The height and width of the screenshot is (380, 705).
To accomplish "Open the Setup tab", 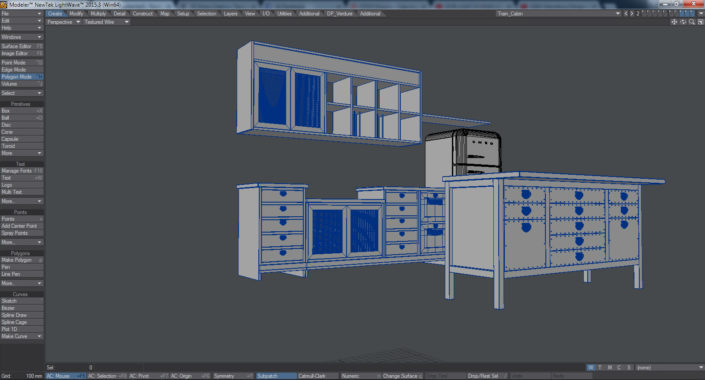I will coord(183,13).
